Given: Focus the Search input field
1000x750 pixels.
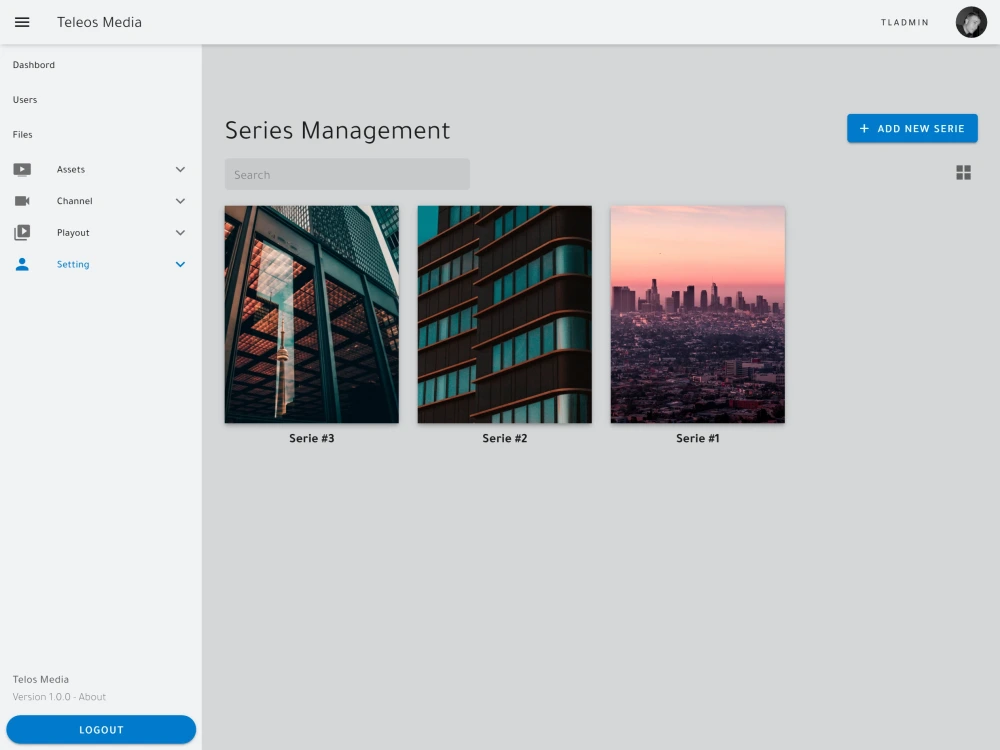Looking at the screenshot, I should [x=347, y=174].
